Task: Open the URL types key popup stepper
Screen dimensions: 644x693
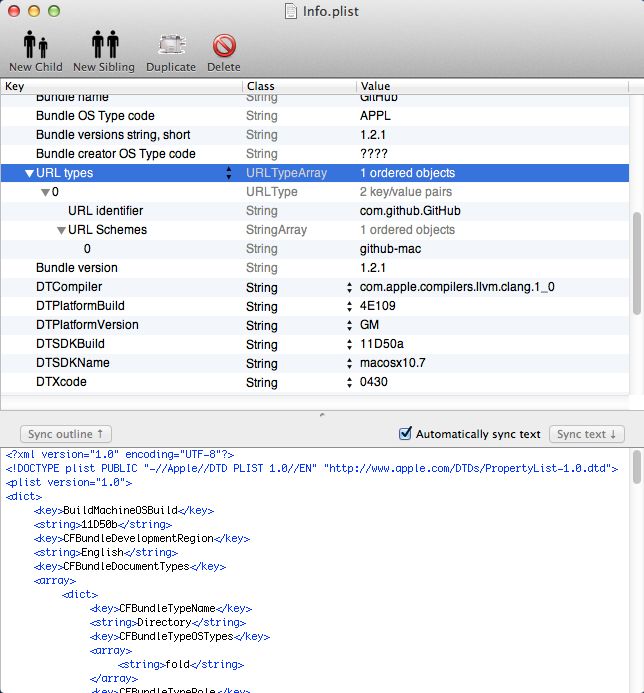Action: 229,173
